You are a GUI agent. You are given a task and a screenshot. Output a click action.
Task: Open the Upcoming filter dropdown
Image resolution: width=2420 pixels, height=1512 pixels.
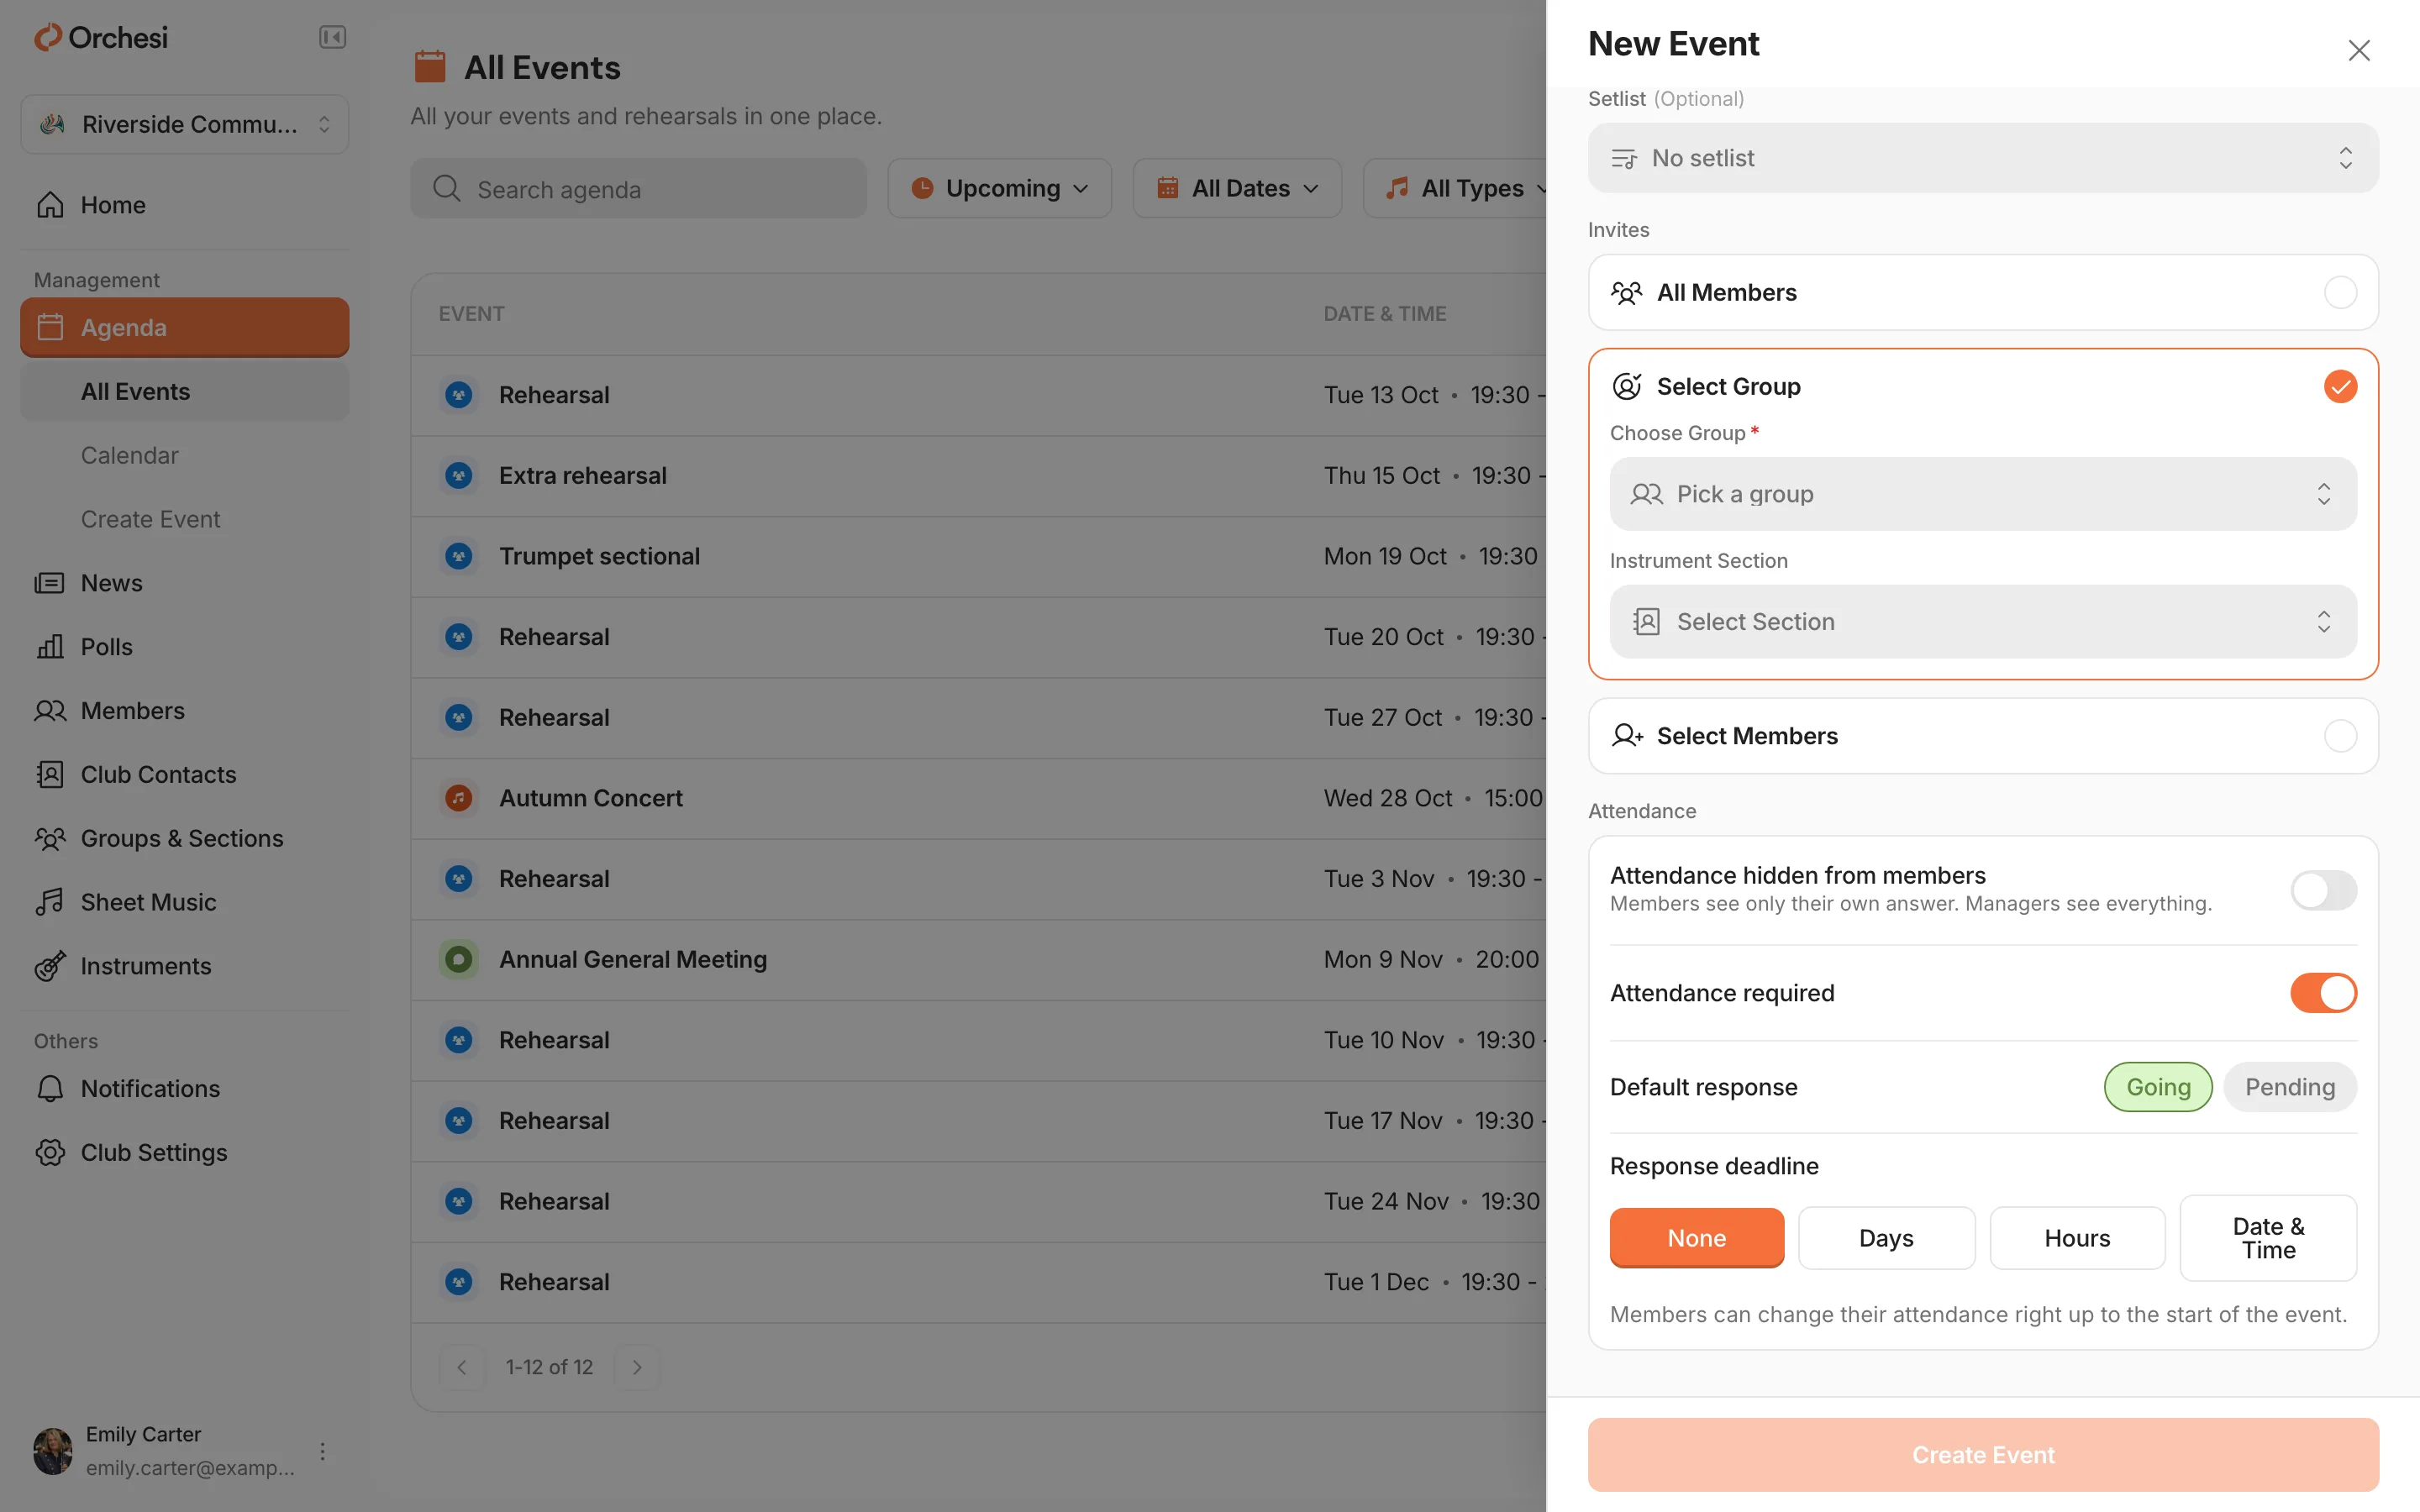(x=999, y=189)
